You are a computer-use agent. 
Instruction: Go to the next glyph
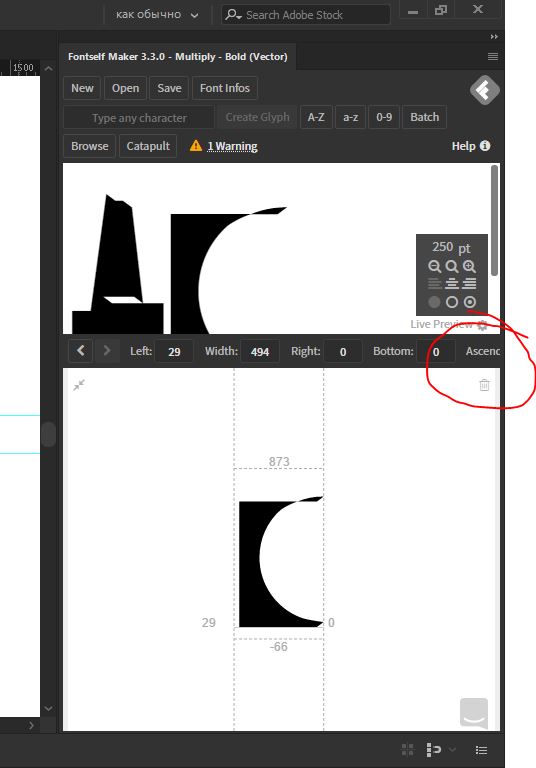pos(107,351)
